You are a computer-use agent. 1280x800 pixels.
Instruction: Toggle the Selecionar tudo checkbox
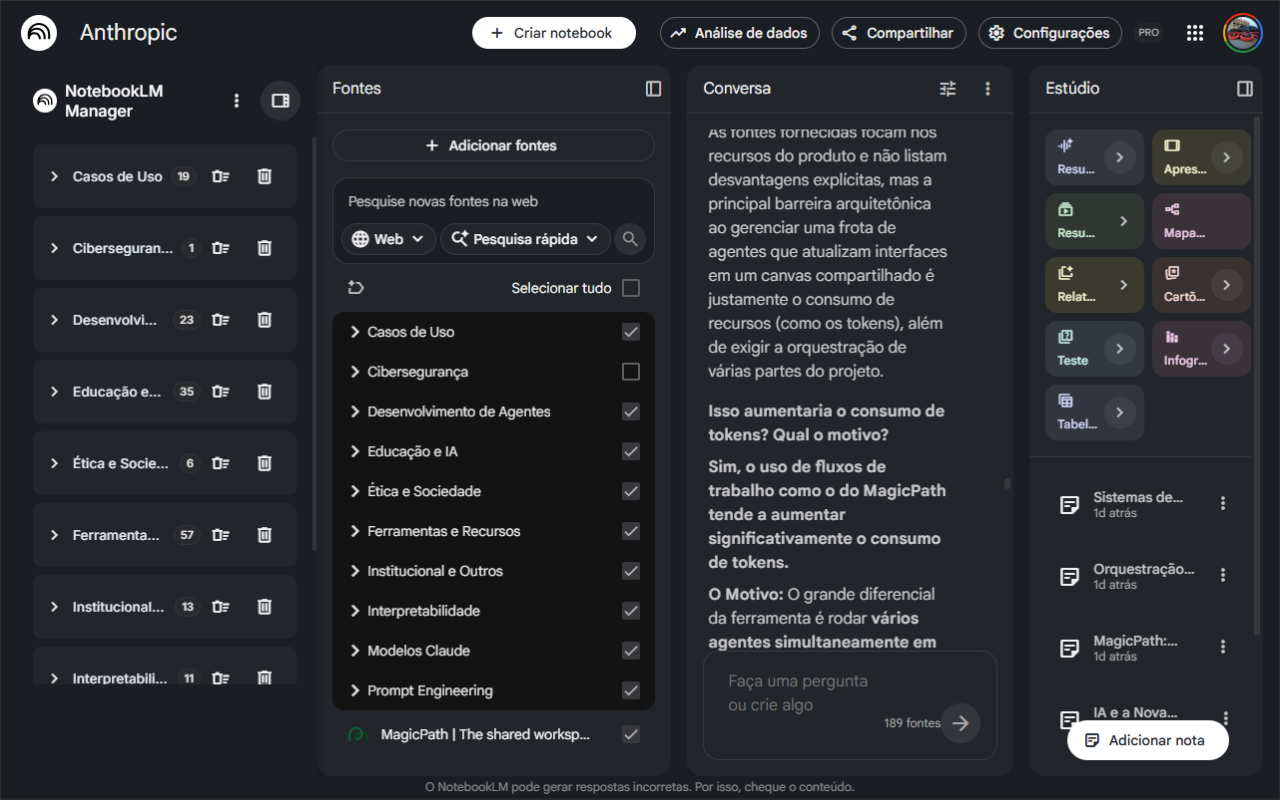tap(631, 288)
